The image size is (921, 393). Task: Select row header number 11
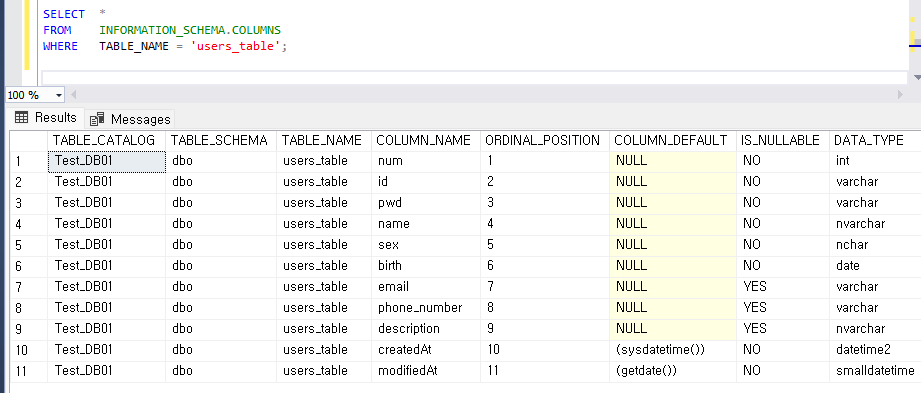pos(28,372)
